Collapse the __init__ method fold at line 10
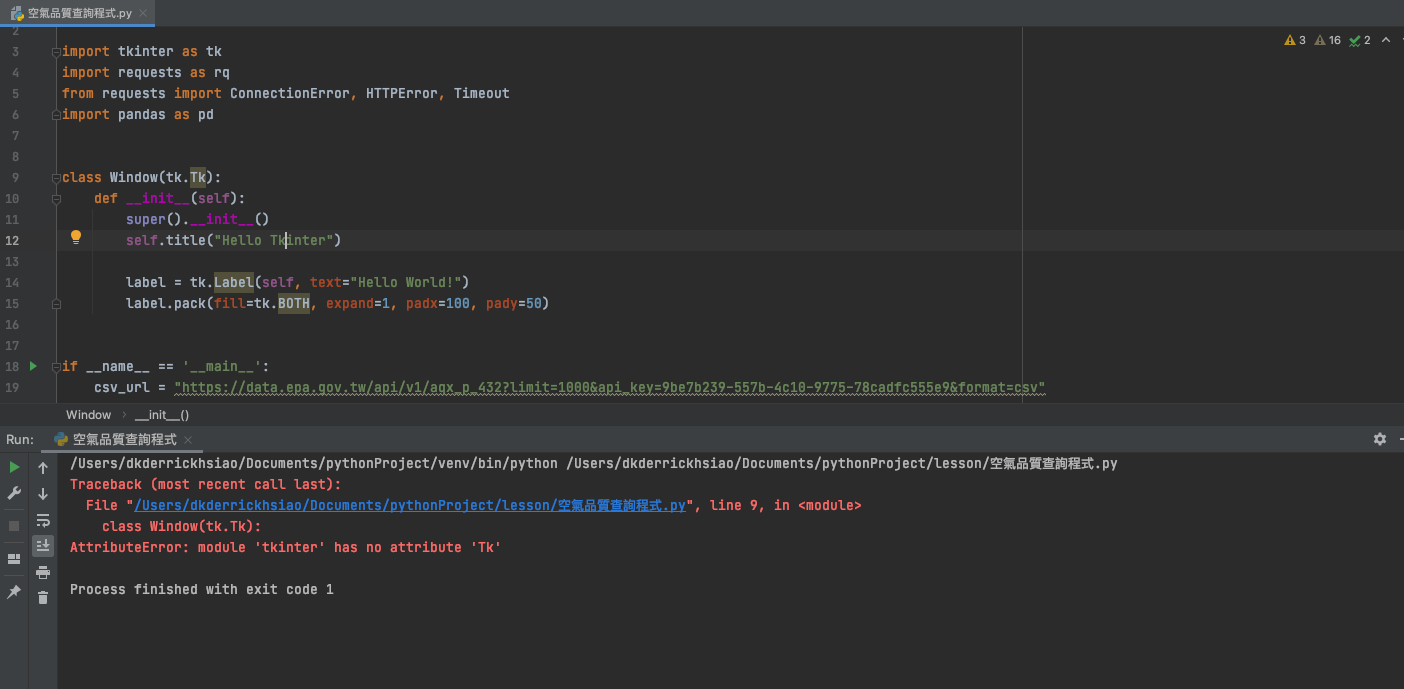The width and height of the screenshot is (1404, 689). [x=56, y=198]
